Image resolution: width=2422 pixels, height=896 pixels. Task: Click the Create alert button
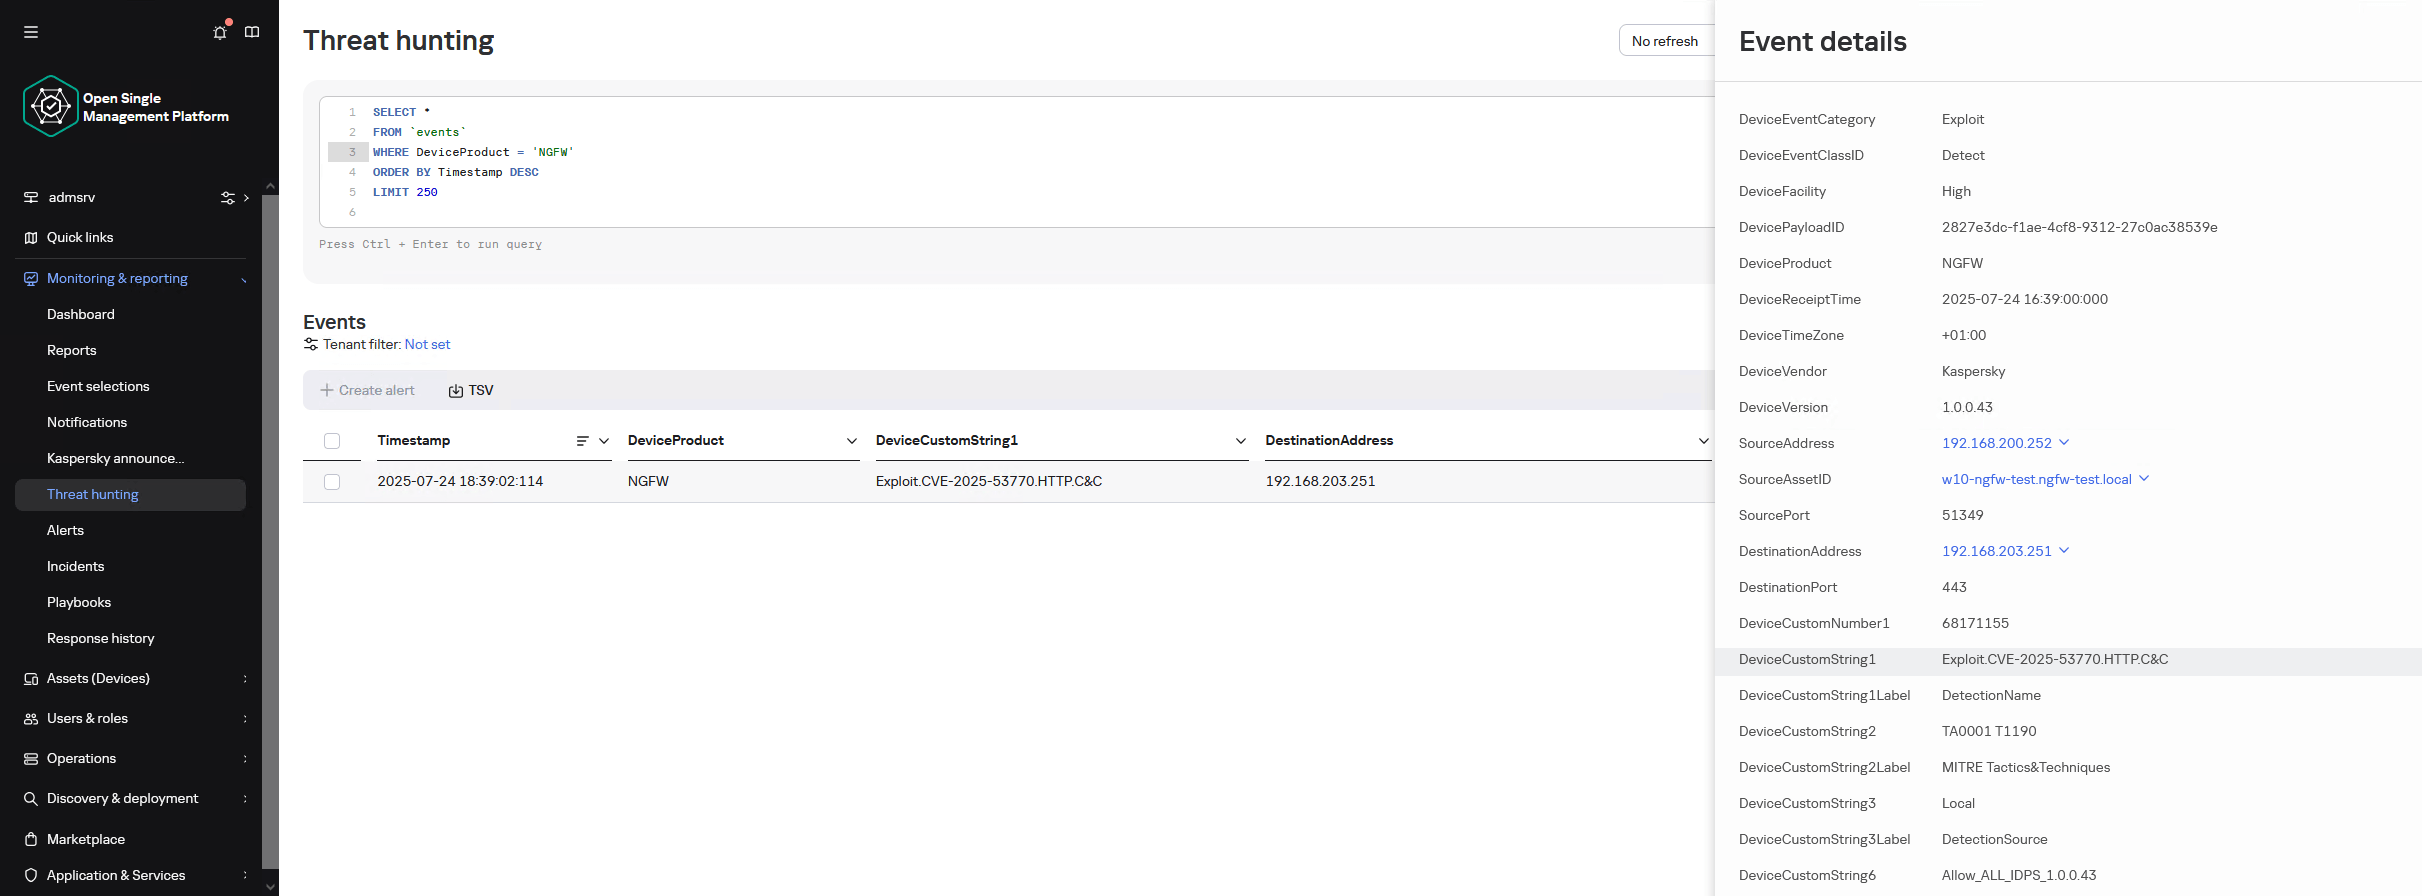pyautogui.click(x=367, y=390)
